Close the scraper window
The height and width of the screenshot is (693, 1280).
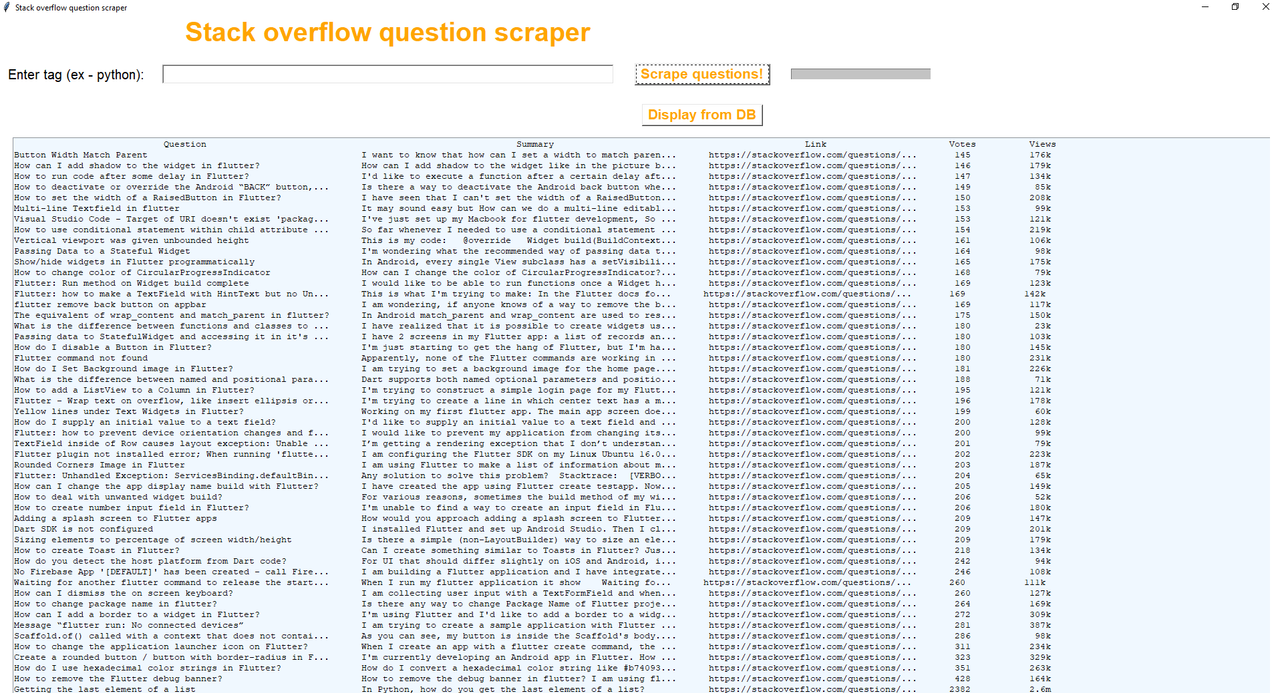[x=1267, y=7]
